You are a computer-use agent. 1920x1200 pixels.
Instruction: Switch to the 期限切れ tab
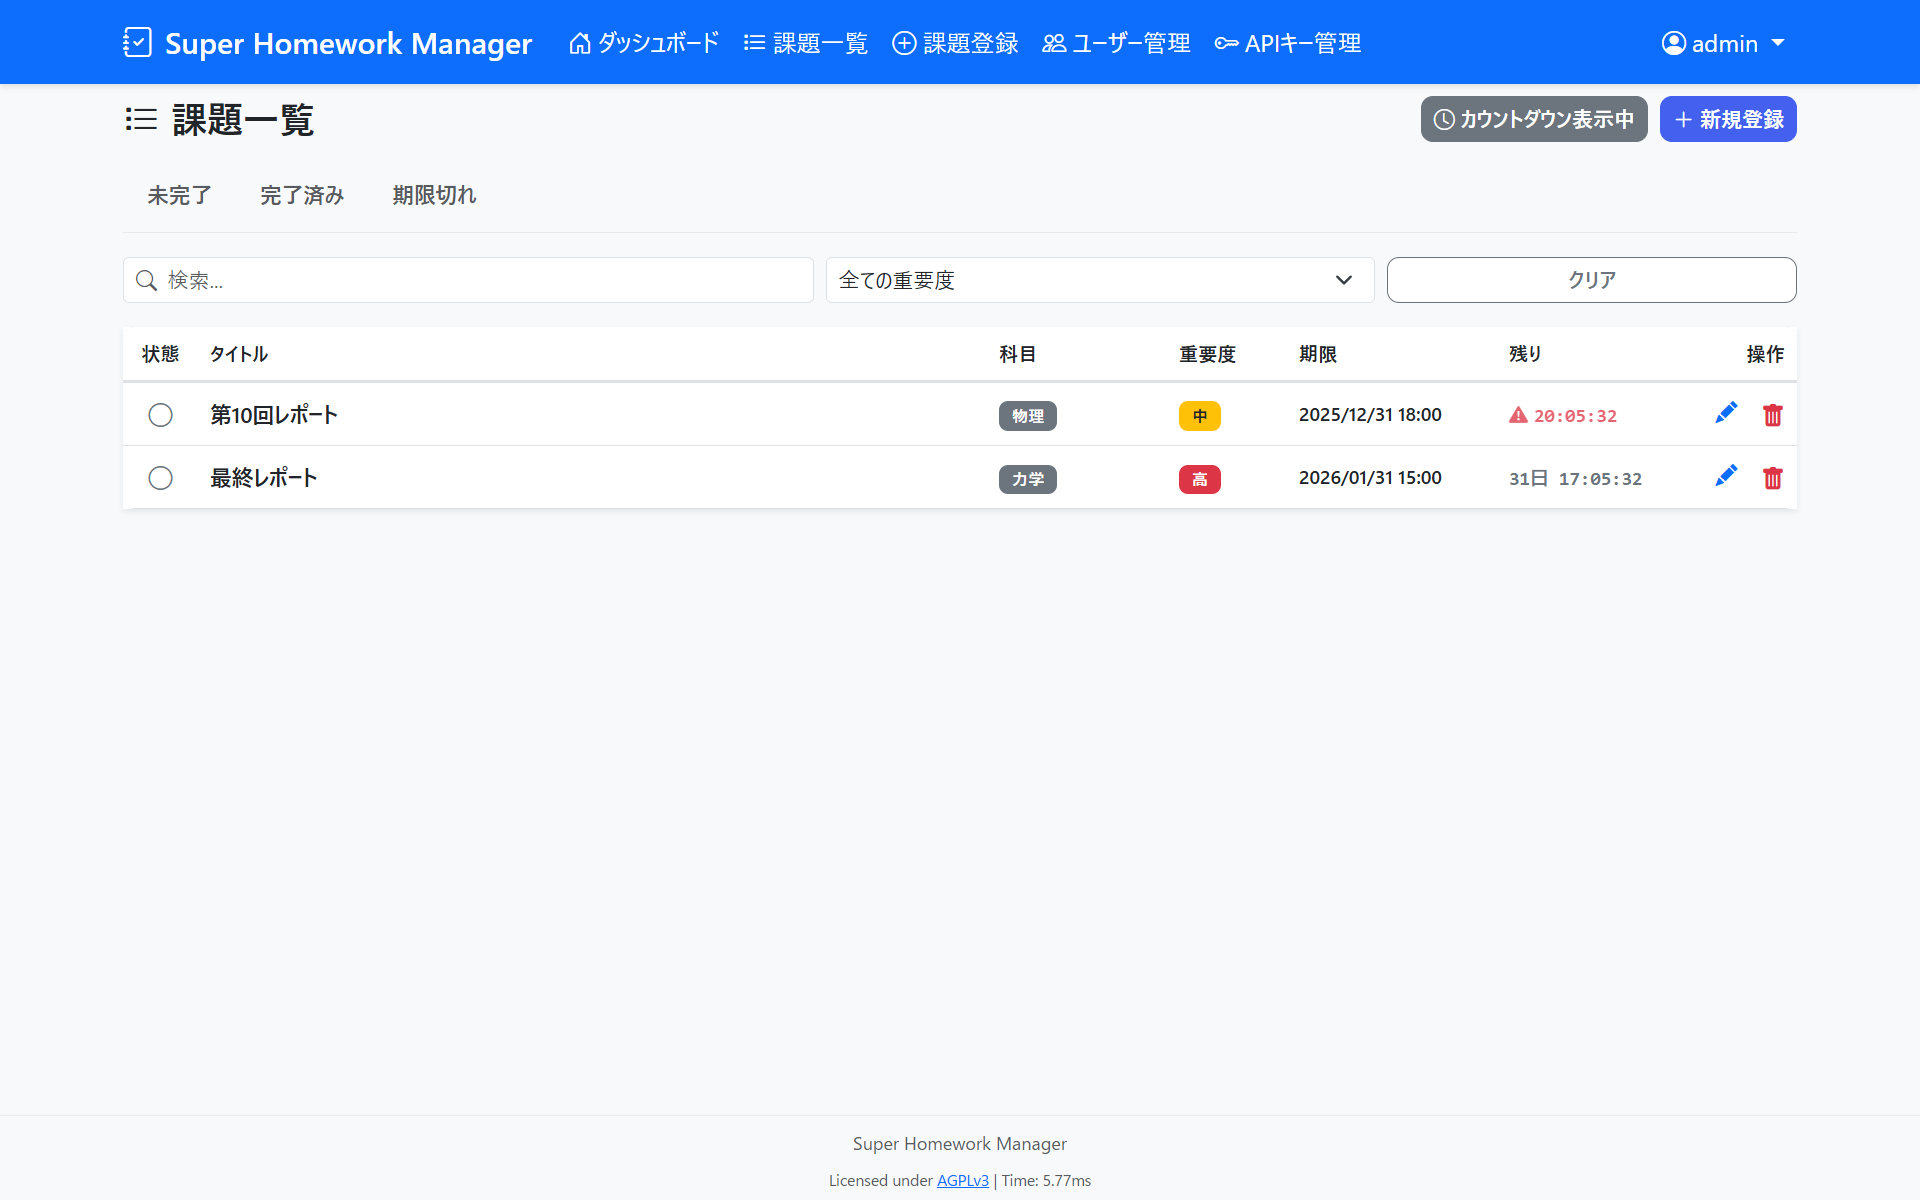coord(434,195)
